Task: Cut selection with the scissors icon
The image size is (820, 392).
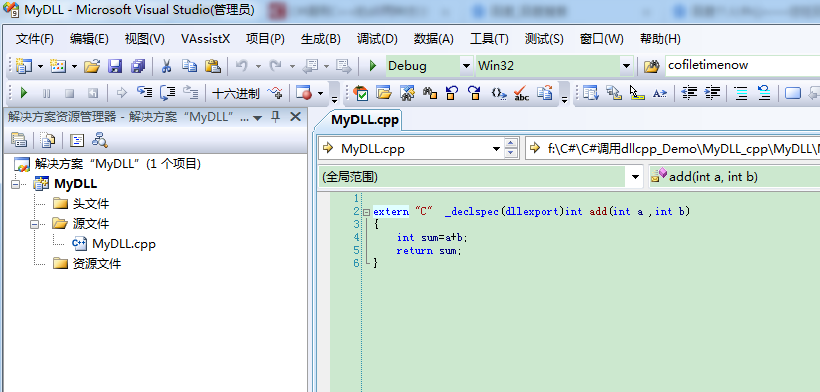Action: click(x=166, y=66)
